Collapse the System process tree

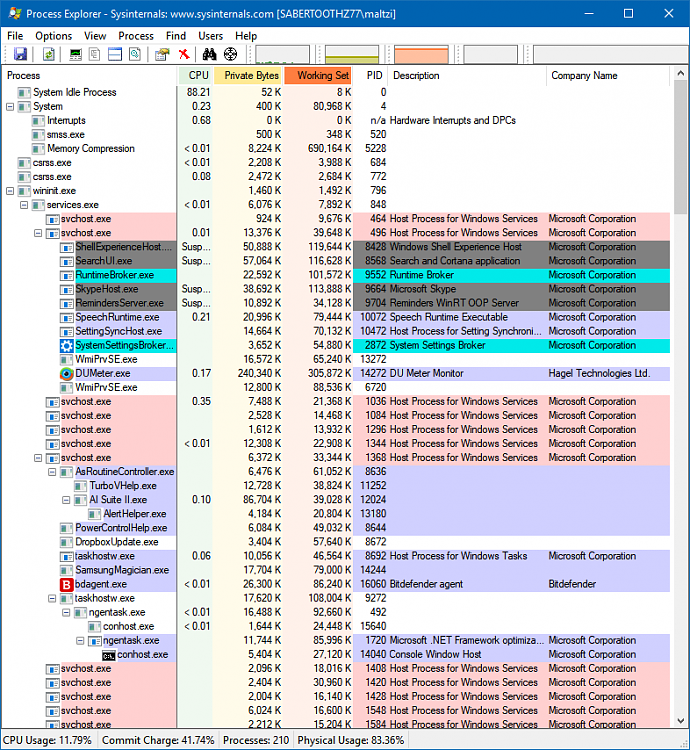point(10,107)
